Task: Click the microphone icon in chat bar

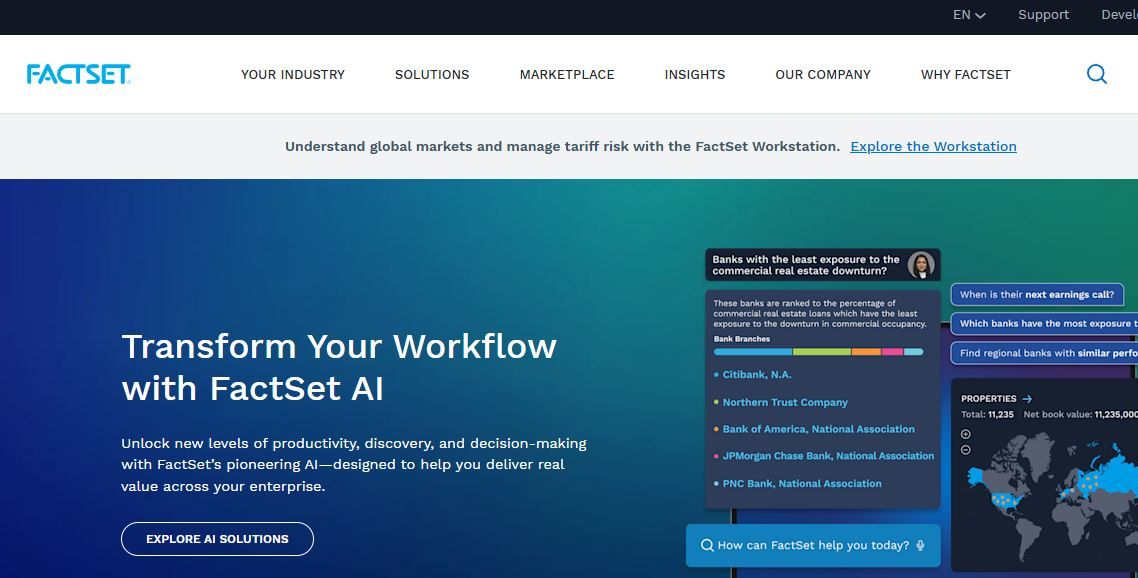Action: [920, 545]
